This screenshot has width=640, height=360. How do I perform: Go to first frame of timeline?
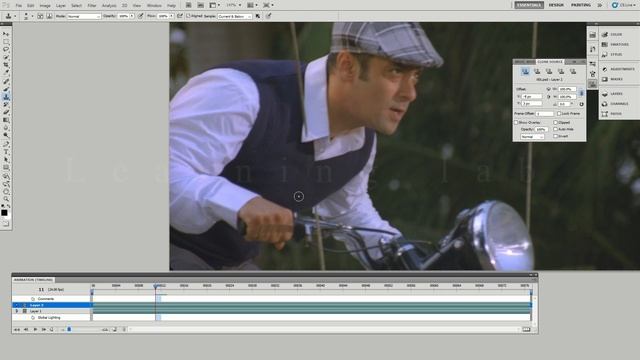pyautogui.click(x=17, y=329)
